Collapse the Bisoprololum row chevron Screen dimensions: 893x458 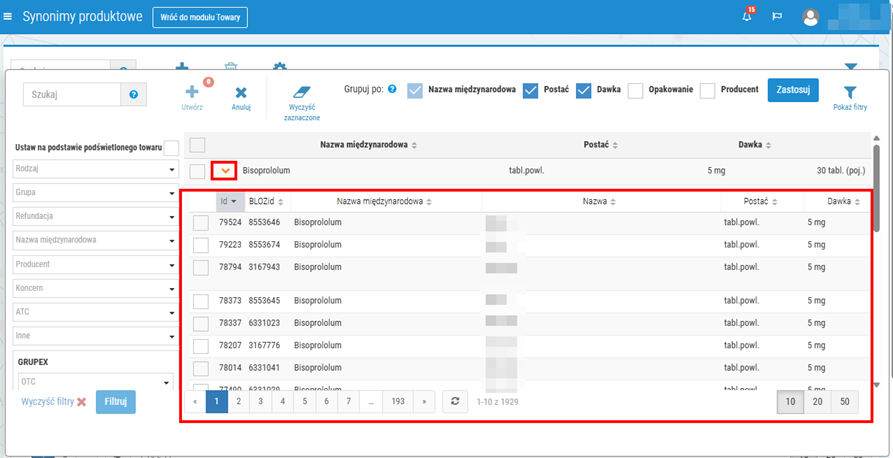[x=225, y=171]
